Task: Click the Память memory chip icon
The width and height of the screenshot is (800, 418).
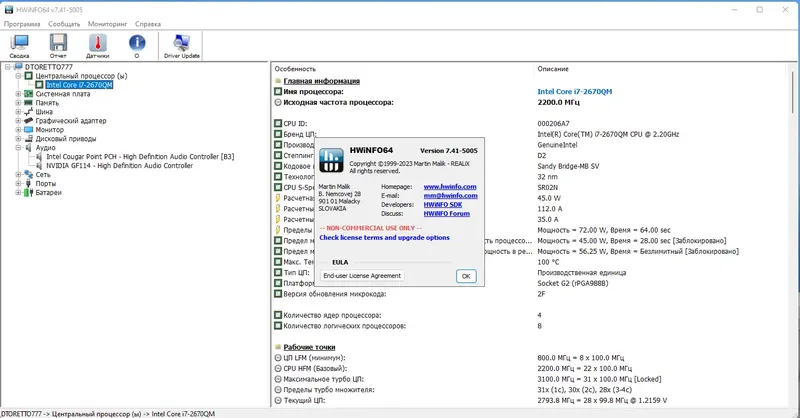Action: tap(29, 103)
